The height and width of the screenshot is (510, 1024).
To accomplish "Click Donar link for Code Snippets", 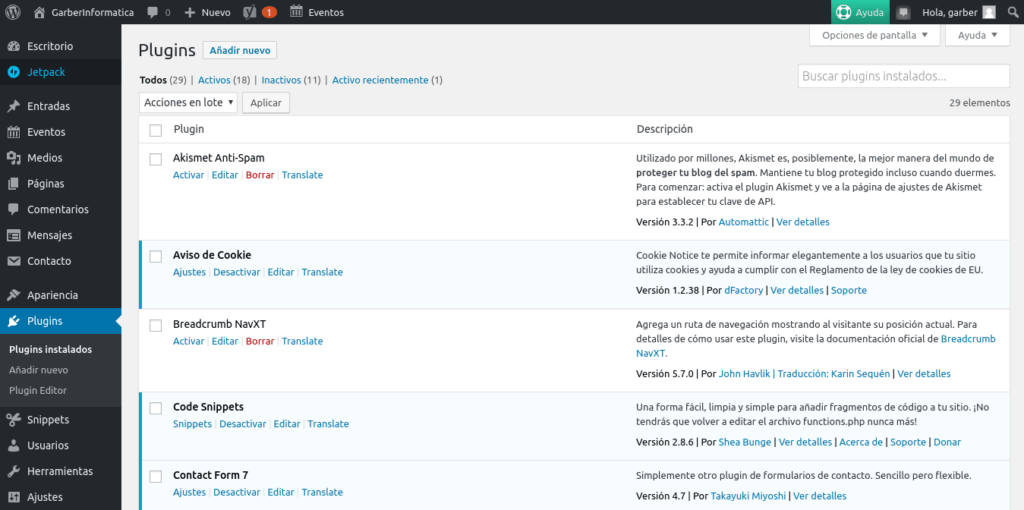I will pos(947,442).
